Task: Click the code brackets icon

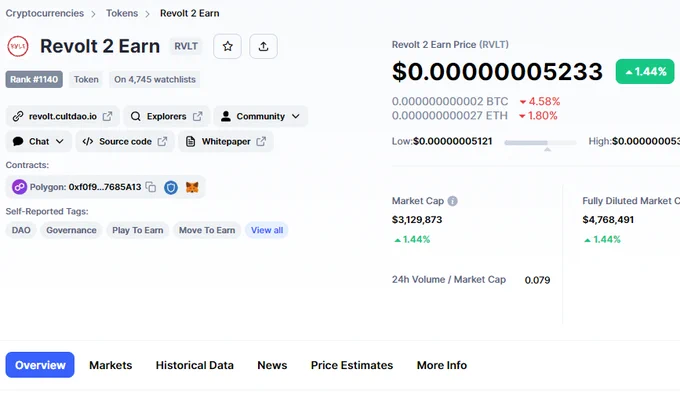Action: click(88, 141)
